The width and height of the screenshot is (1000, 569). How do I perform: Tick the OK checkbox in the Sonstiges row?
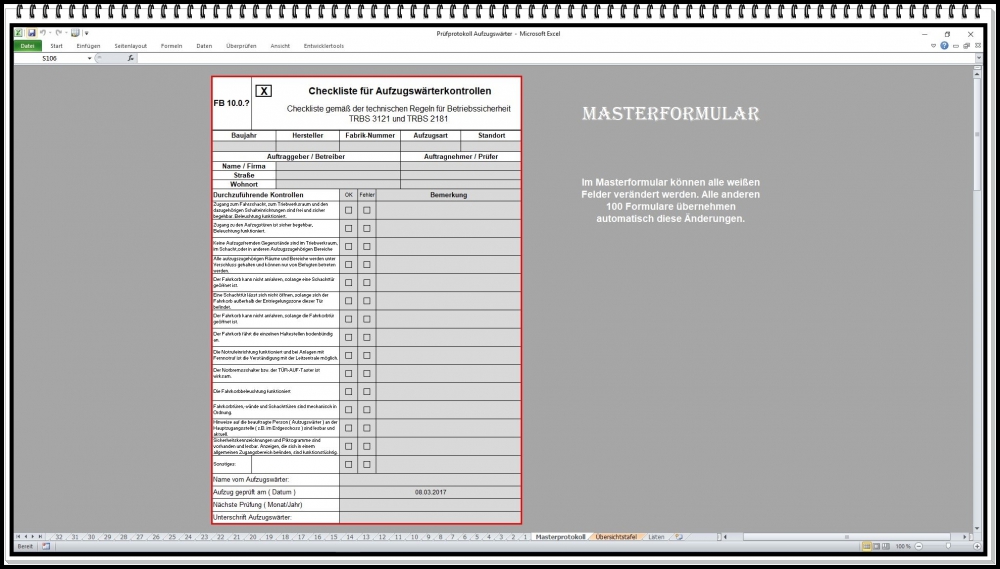(x=349, y=464)
